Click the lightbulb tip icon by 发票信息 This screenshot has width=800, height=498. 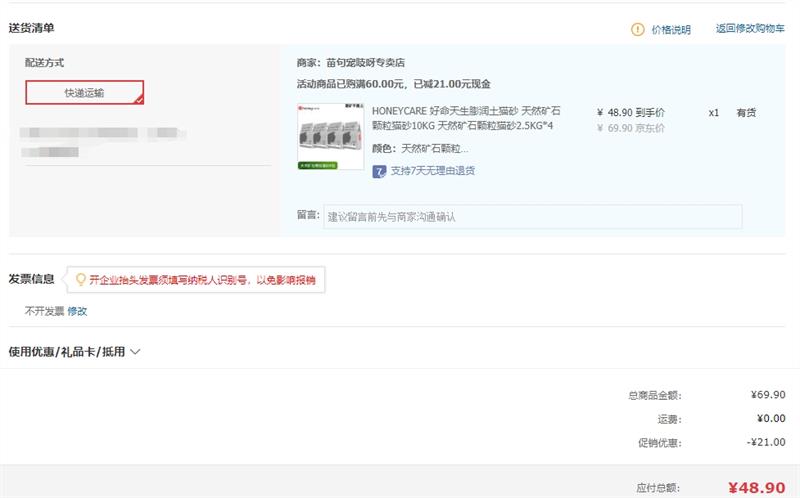pos(80,280)
